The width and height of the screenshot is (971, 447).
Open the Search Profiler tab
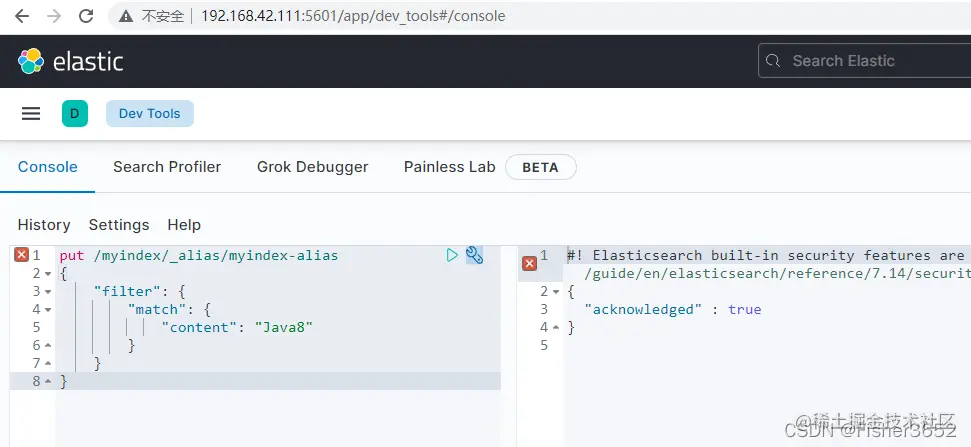click(x=167, y=167)
